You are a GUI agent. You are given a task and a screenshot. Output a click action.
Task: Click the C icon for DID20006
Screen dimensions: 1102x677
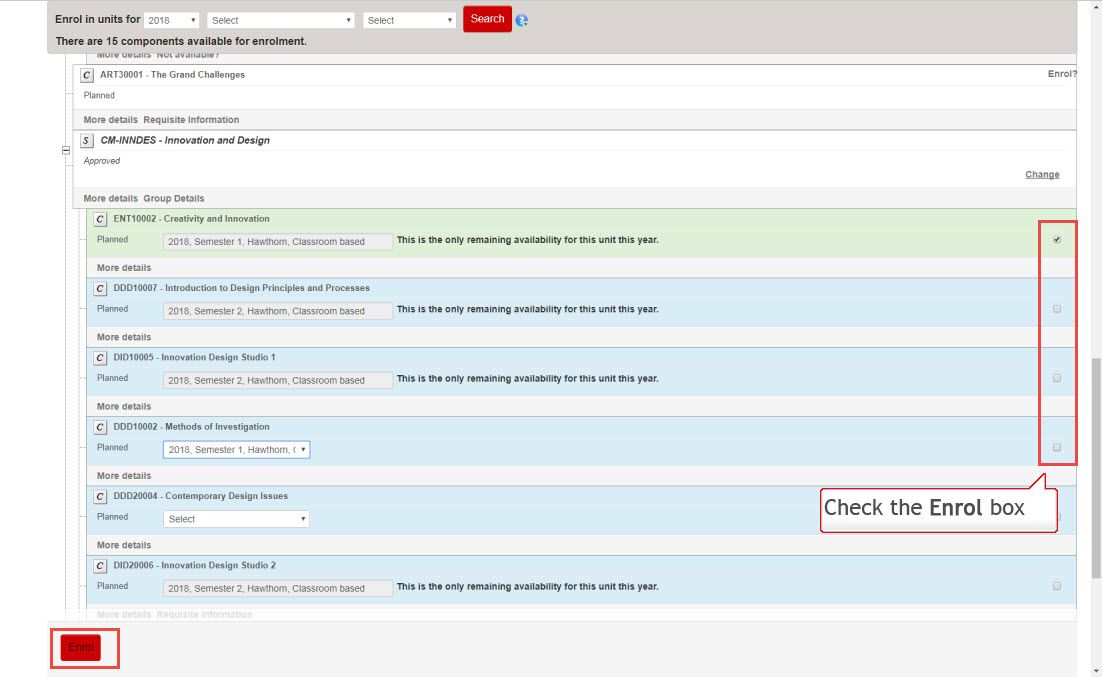point(100,566)
